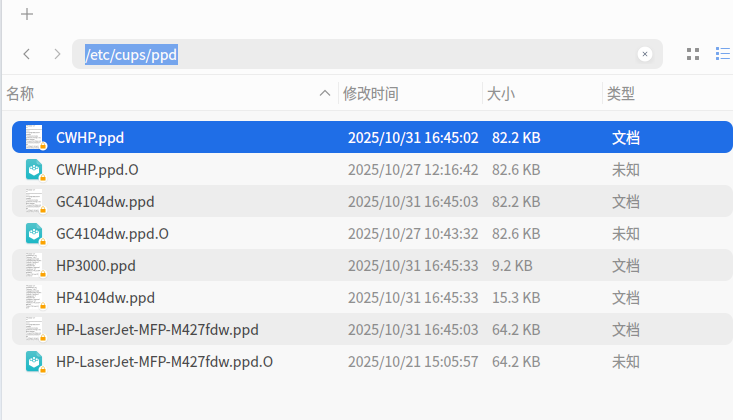Select HP-LaserJet-MFP-M427fdw.ppd file

372,329
